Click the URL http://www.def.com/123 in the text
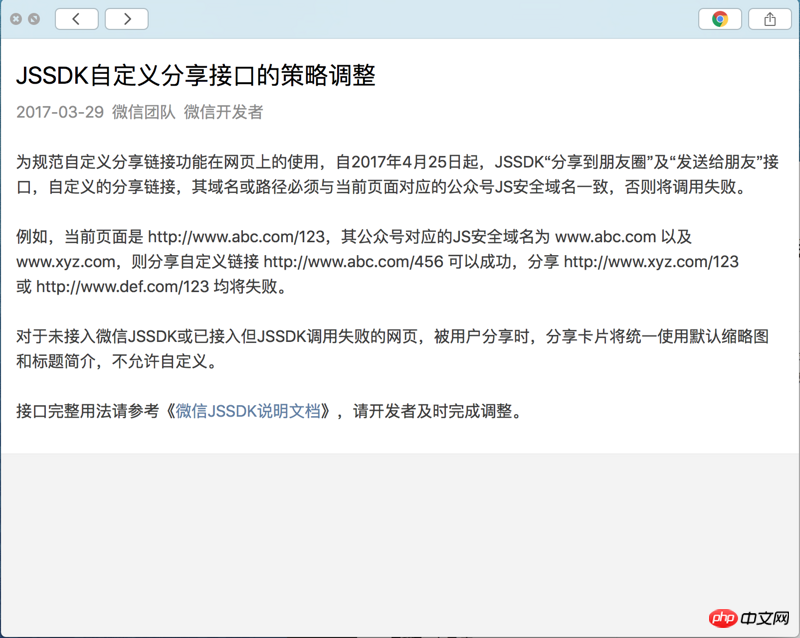The width and height of the screenshot is (800, 638). [122, 287]
